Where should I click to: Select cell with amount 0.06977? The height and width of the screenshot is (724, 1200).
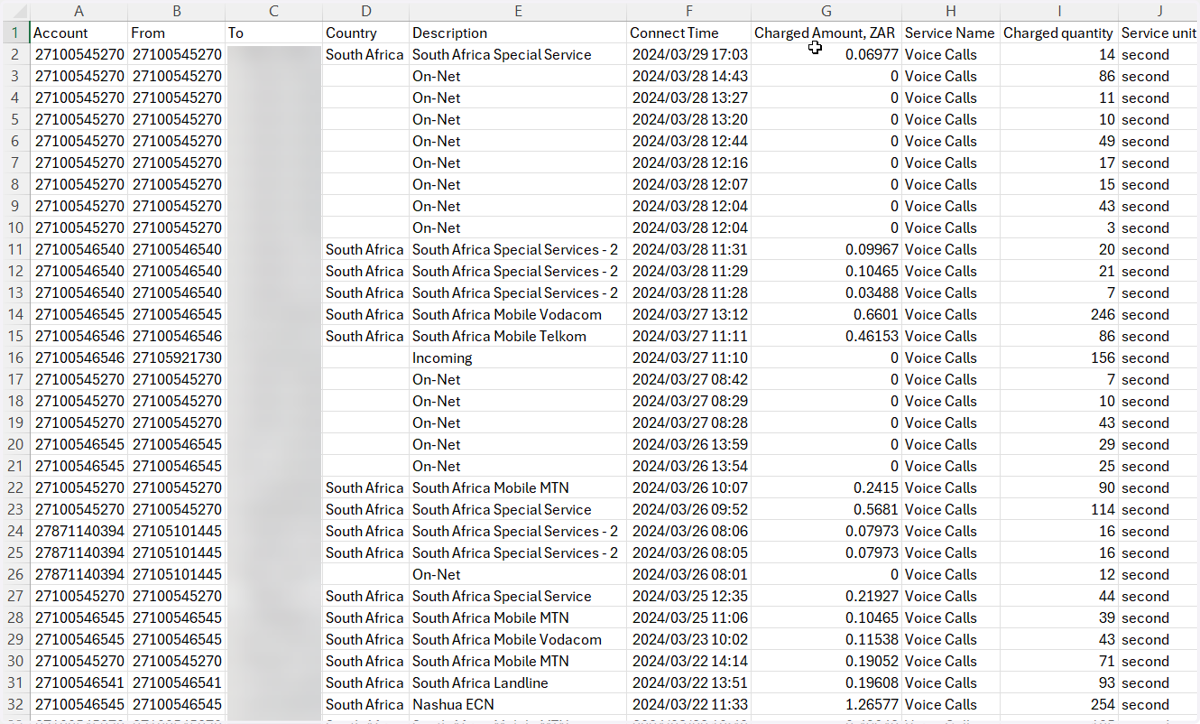[x=826, y=54]
